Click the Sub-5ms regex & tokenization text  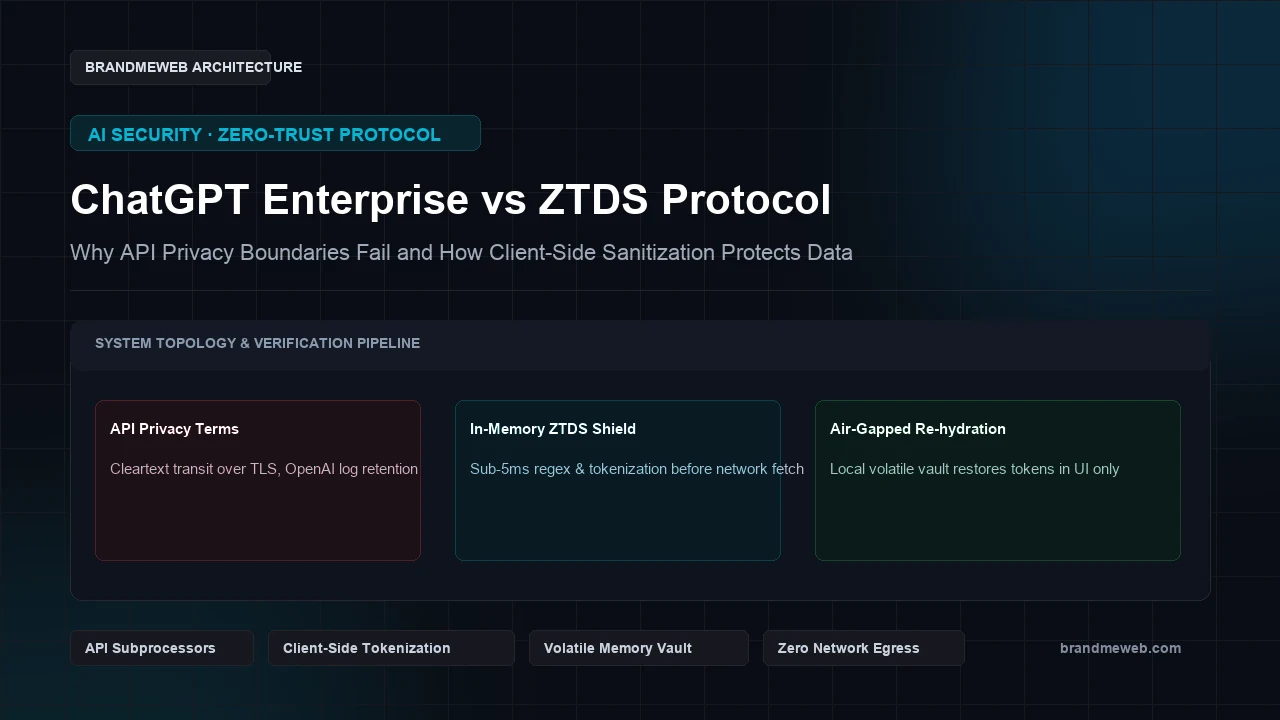(637, 469)
